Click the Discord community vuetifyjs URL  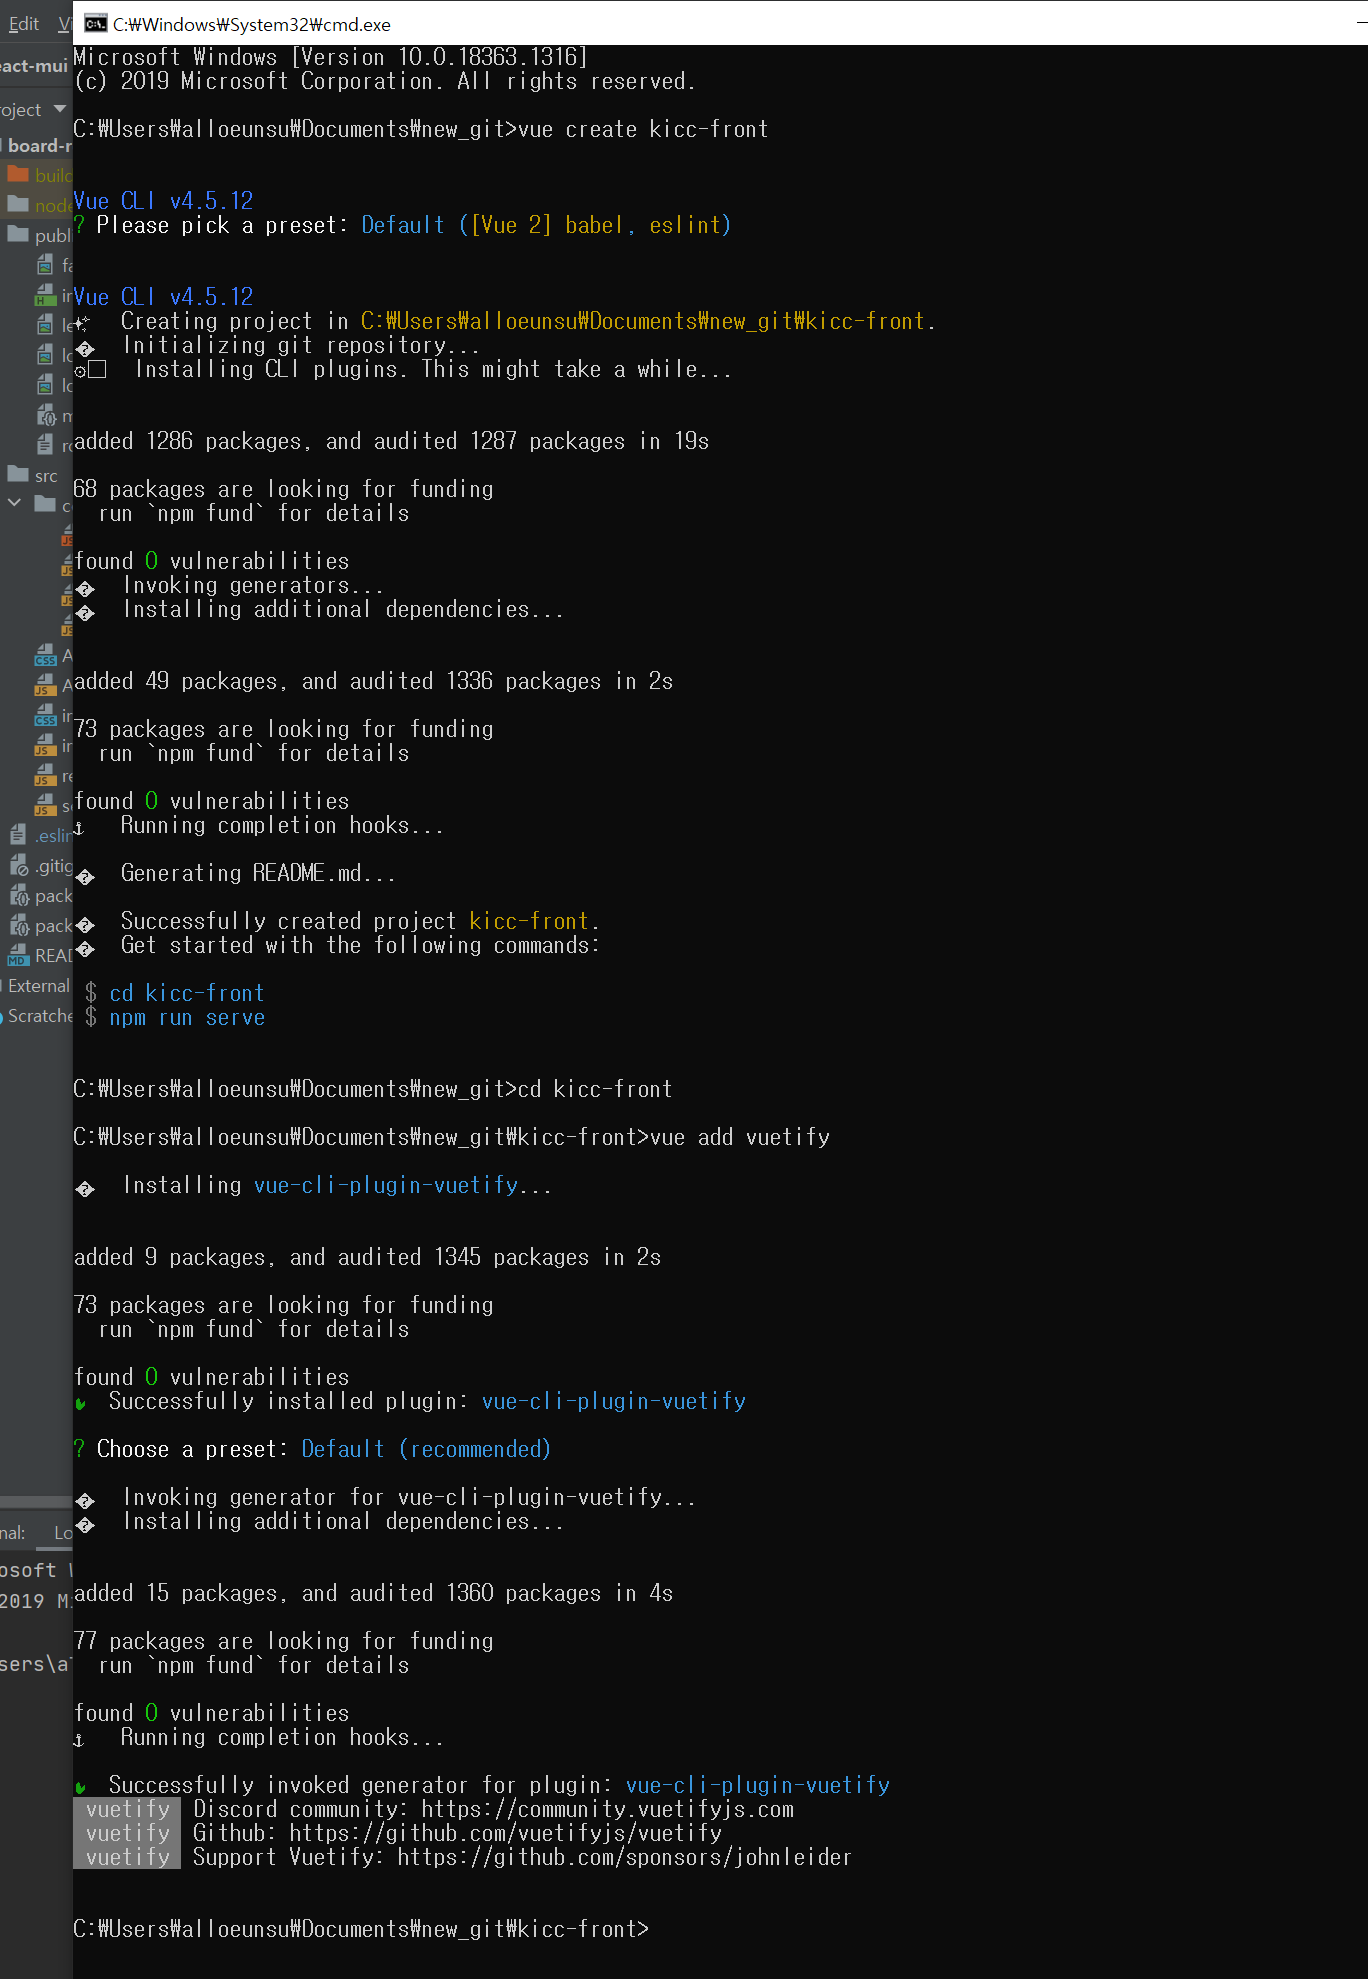coord(607,1809)
